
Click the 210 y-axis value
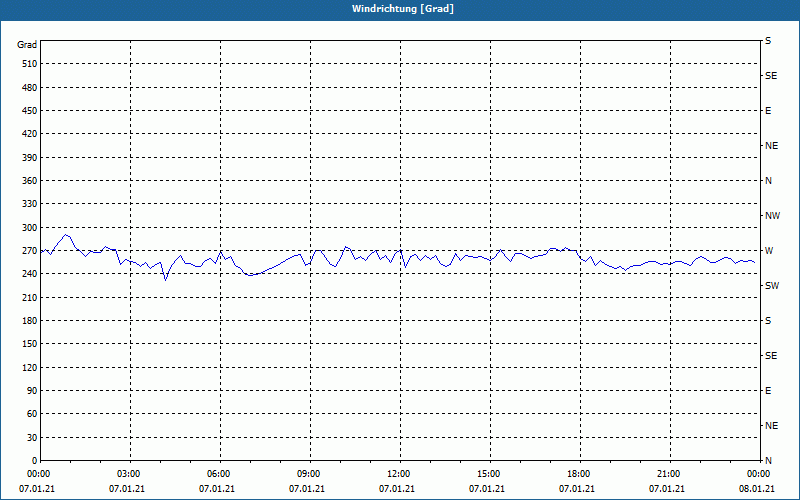pos(30,297)
